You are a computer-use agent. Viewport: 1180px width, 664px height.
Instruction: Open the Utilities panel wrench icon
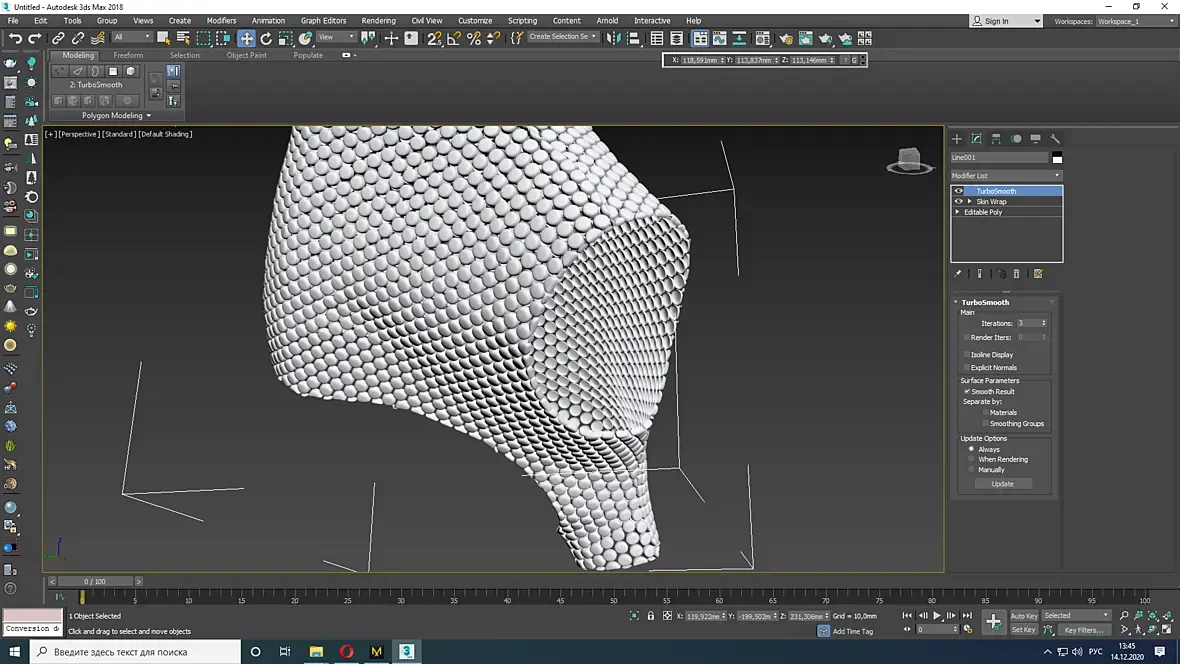point(1054,139)
